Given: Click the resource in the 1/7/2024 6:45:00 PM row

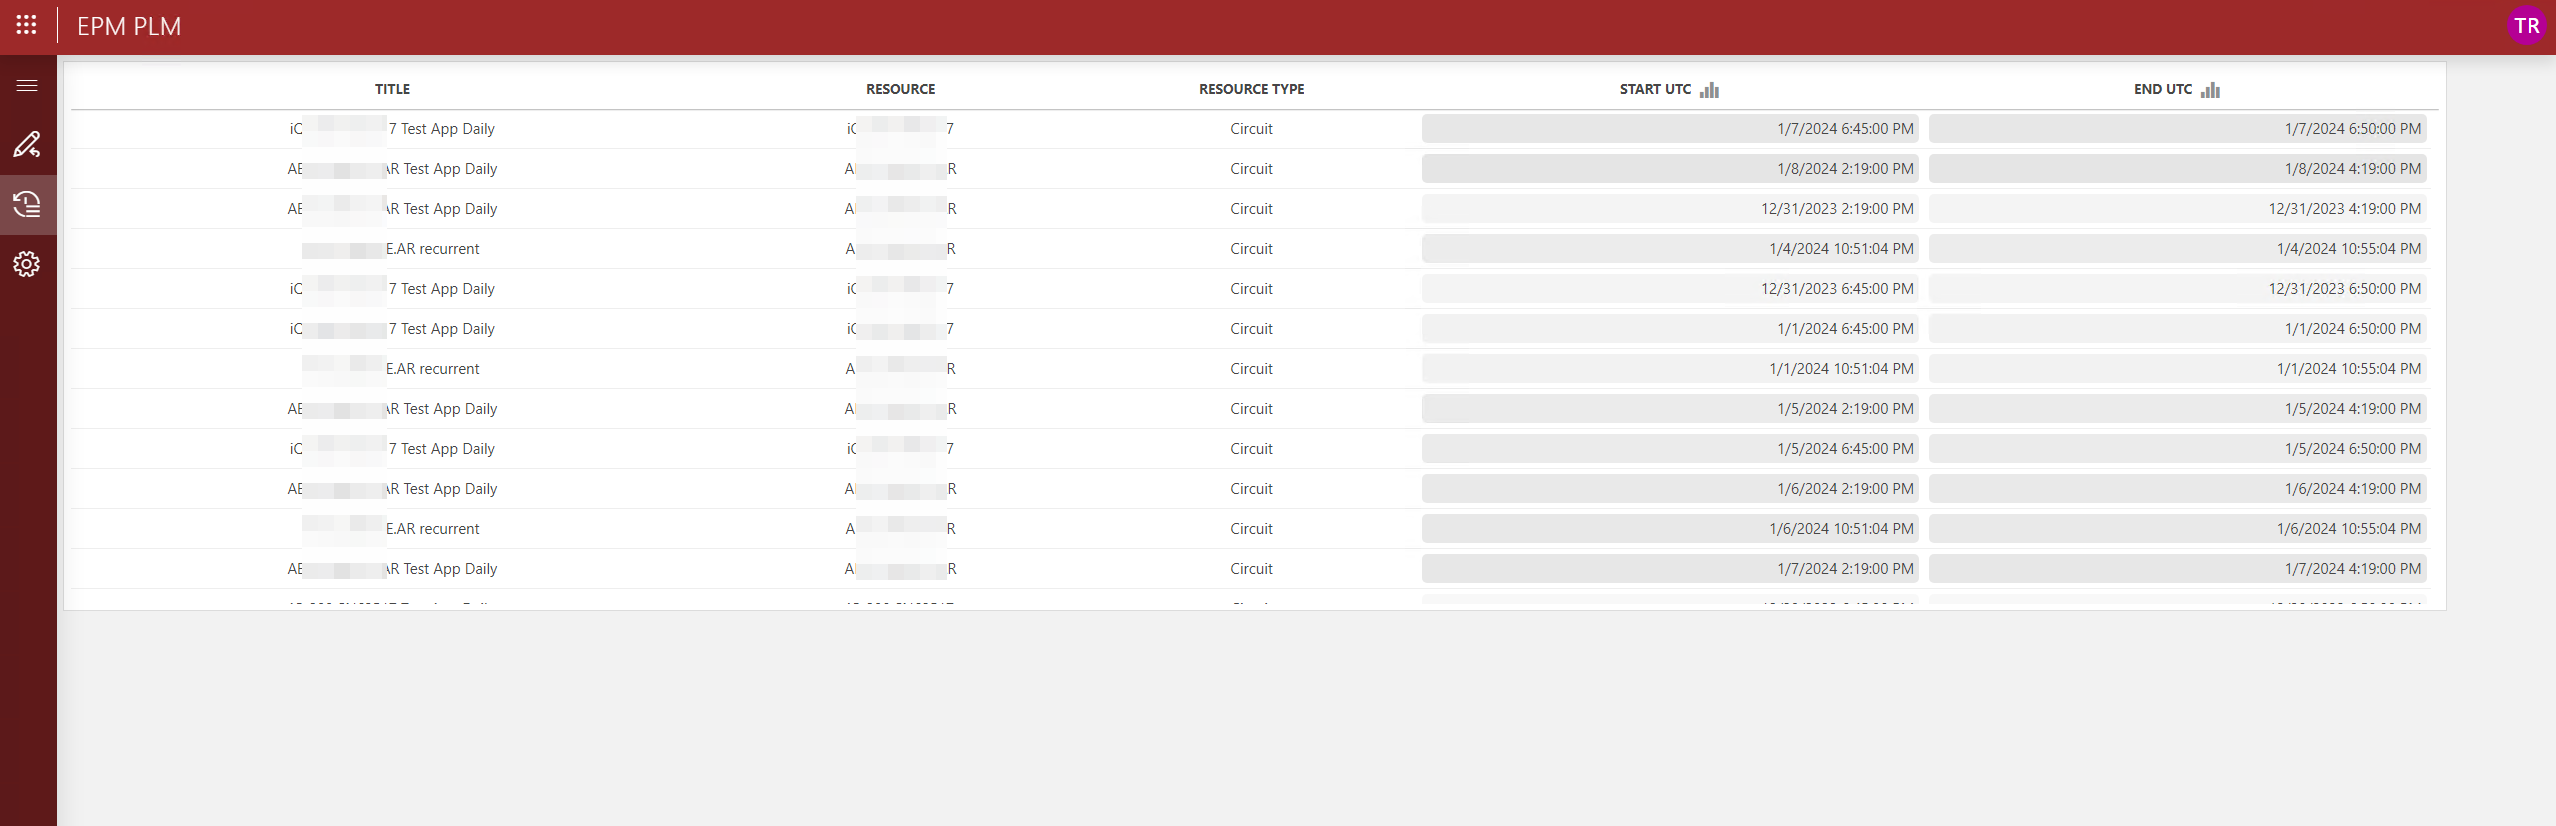Looking at the screenshot, I should (900, 129).
